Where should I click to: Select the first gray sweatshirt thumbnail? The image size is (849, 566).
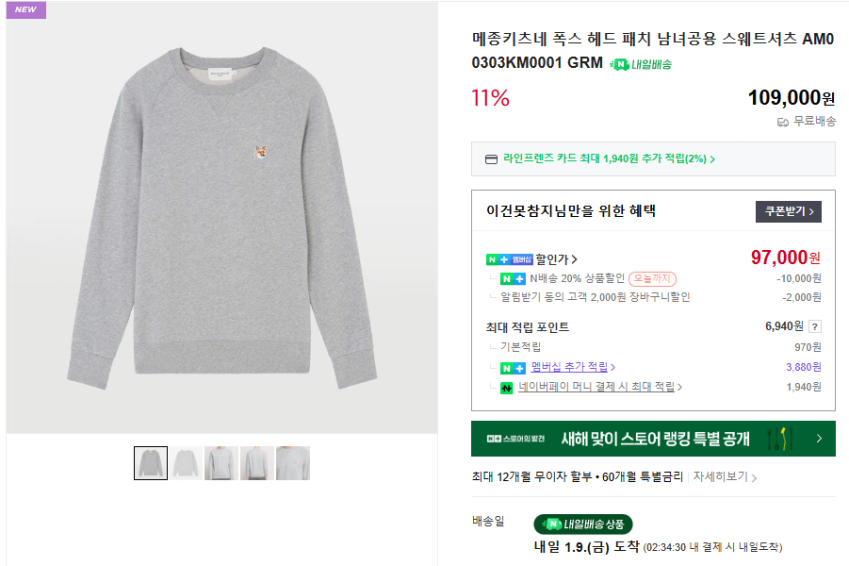pos(151,463)
